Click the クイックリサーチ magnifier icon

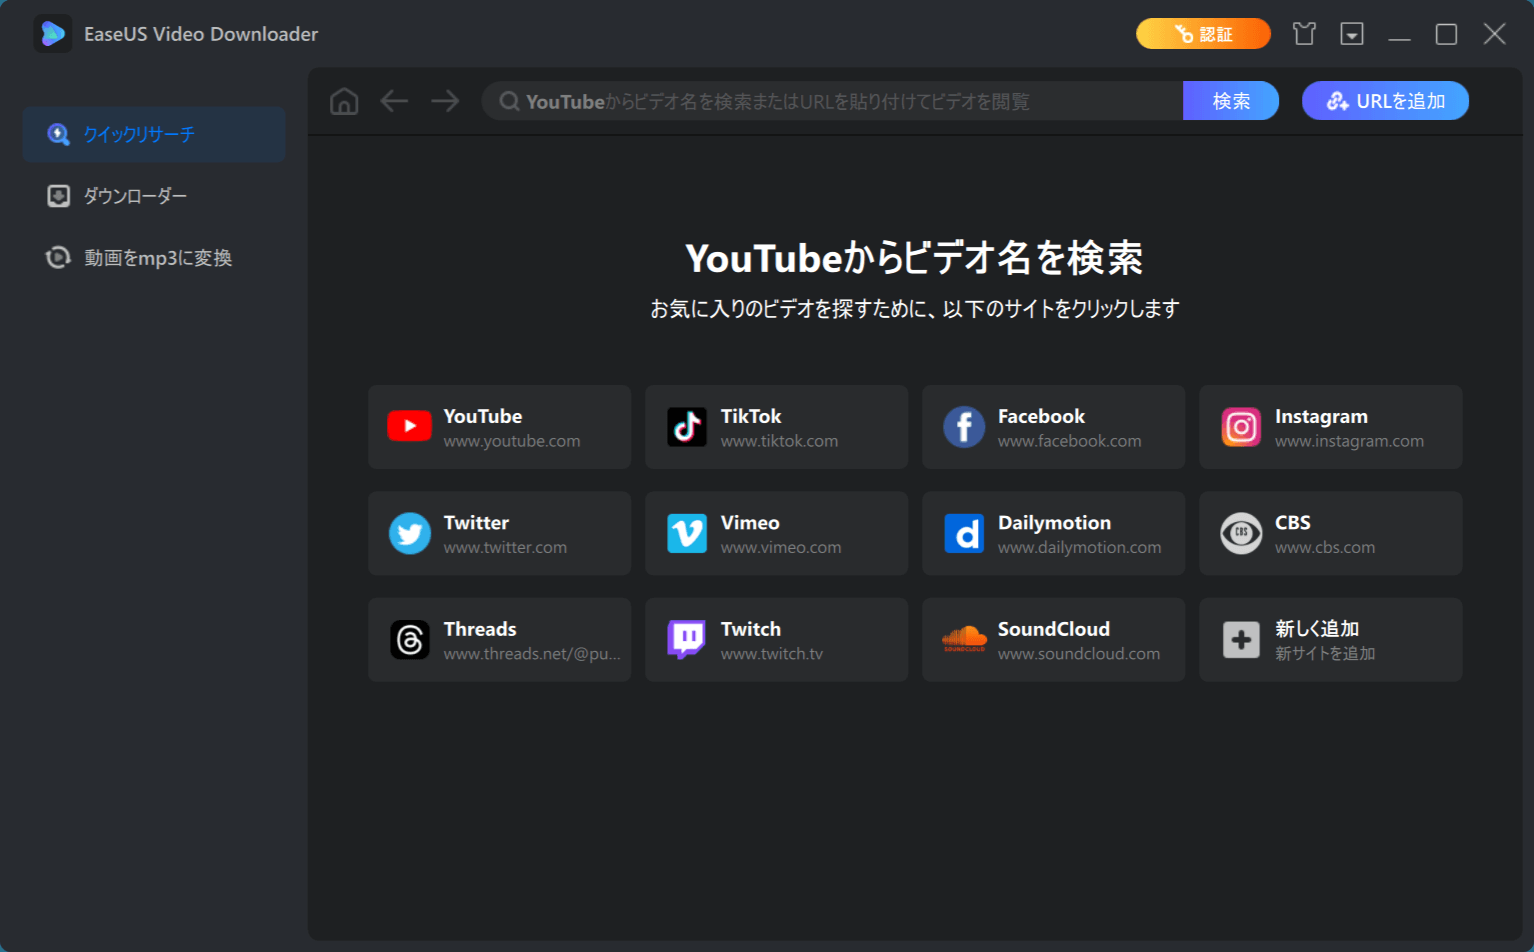tap(59, 134)
